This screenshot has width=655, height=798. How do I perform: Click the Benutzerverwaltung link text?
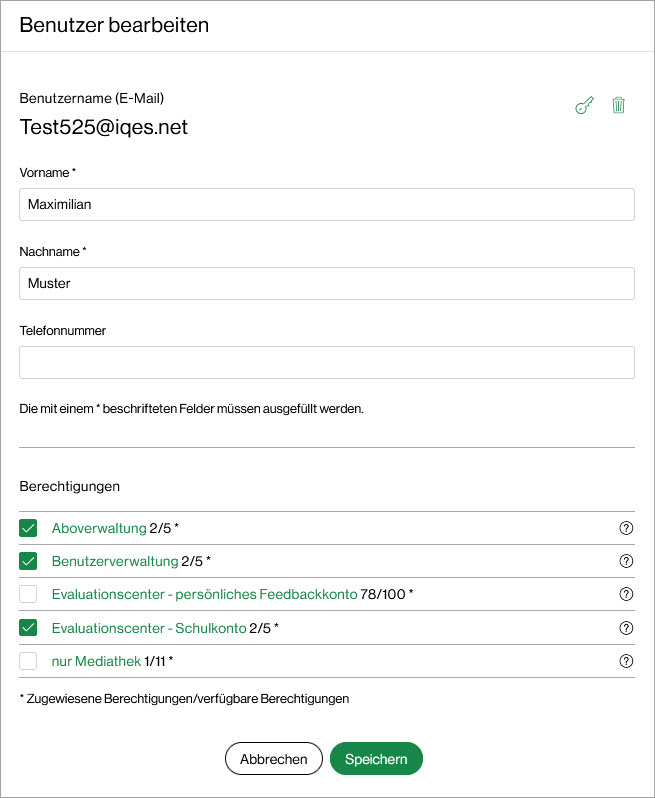(x=115, y=561)
